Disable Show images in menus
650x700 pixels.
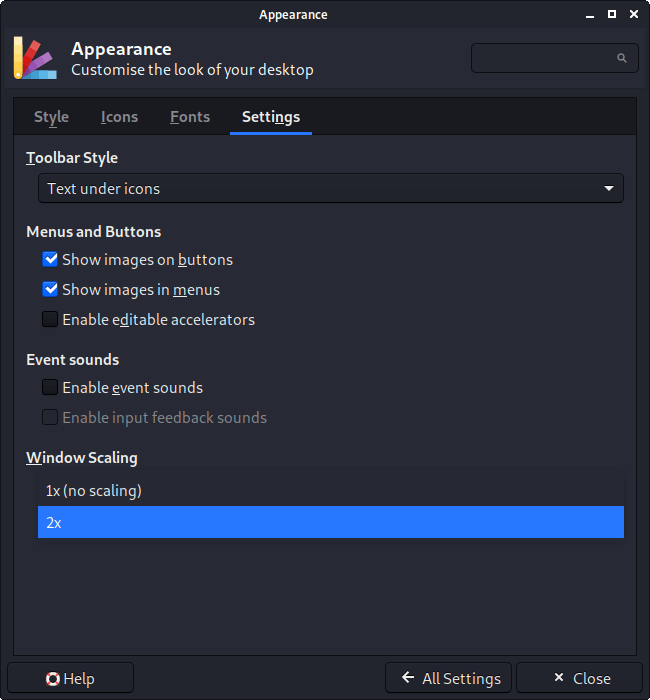(51, 290)
